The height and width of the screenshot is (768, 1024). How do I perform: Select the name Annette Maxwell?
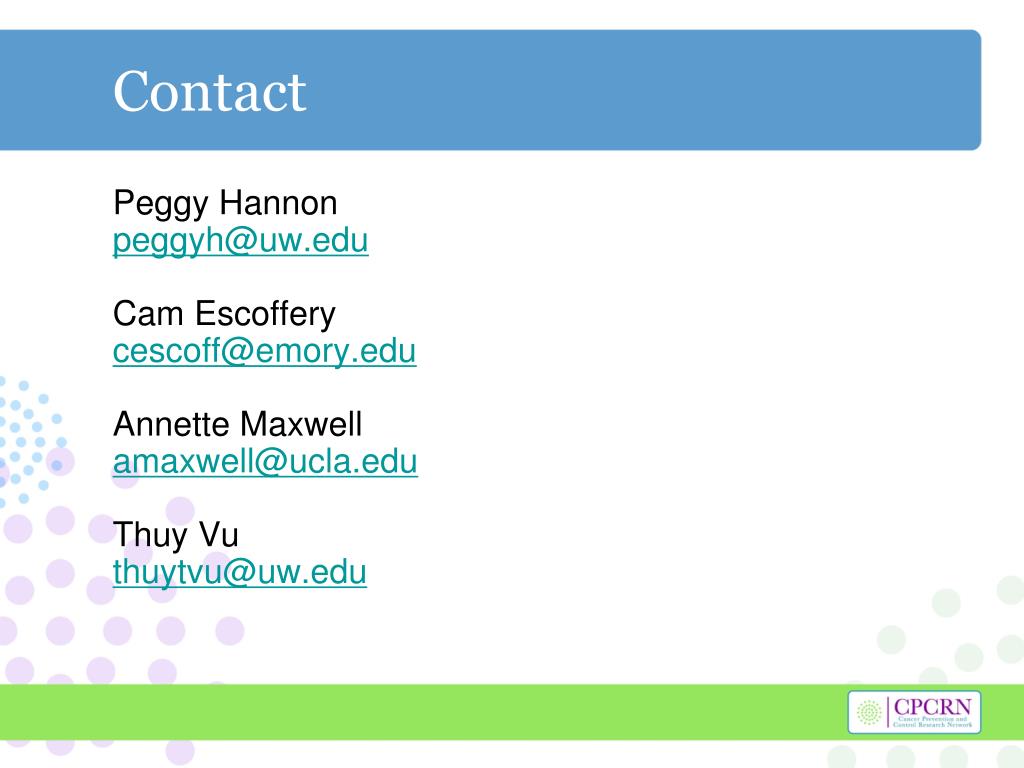238,424
